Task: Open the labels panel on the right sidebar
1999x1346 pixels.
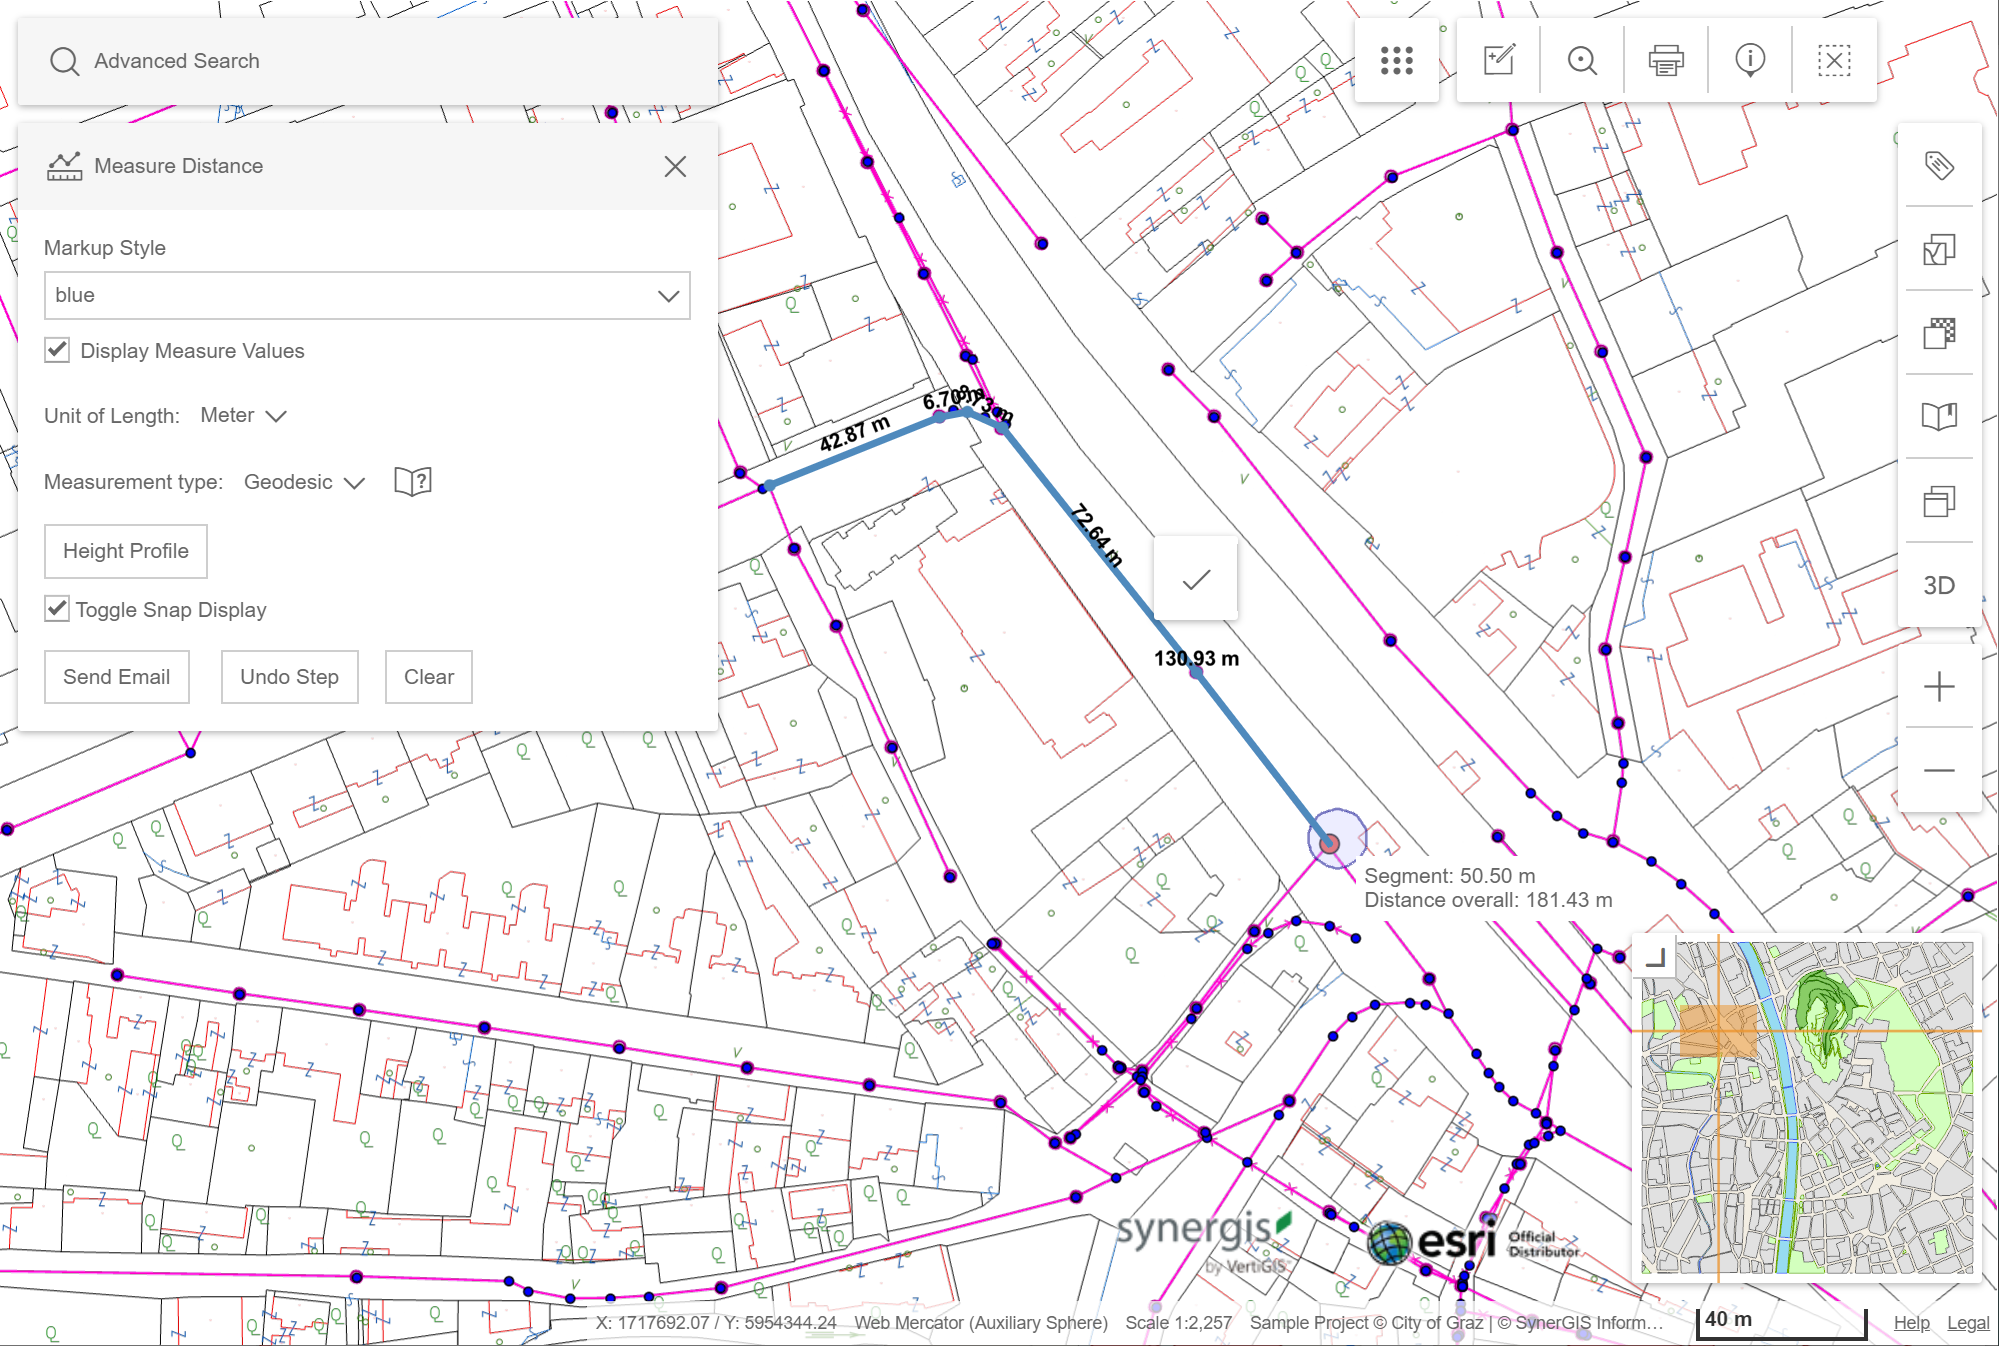Action: [x=1938, y=167]
